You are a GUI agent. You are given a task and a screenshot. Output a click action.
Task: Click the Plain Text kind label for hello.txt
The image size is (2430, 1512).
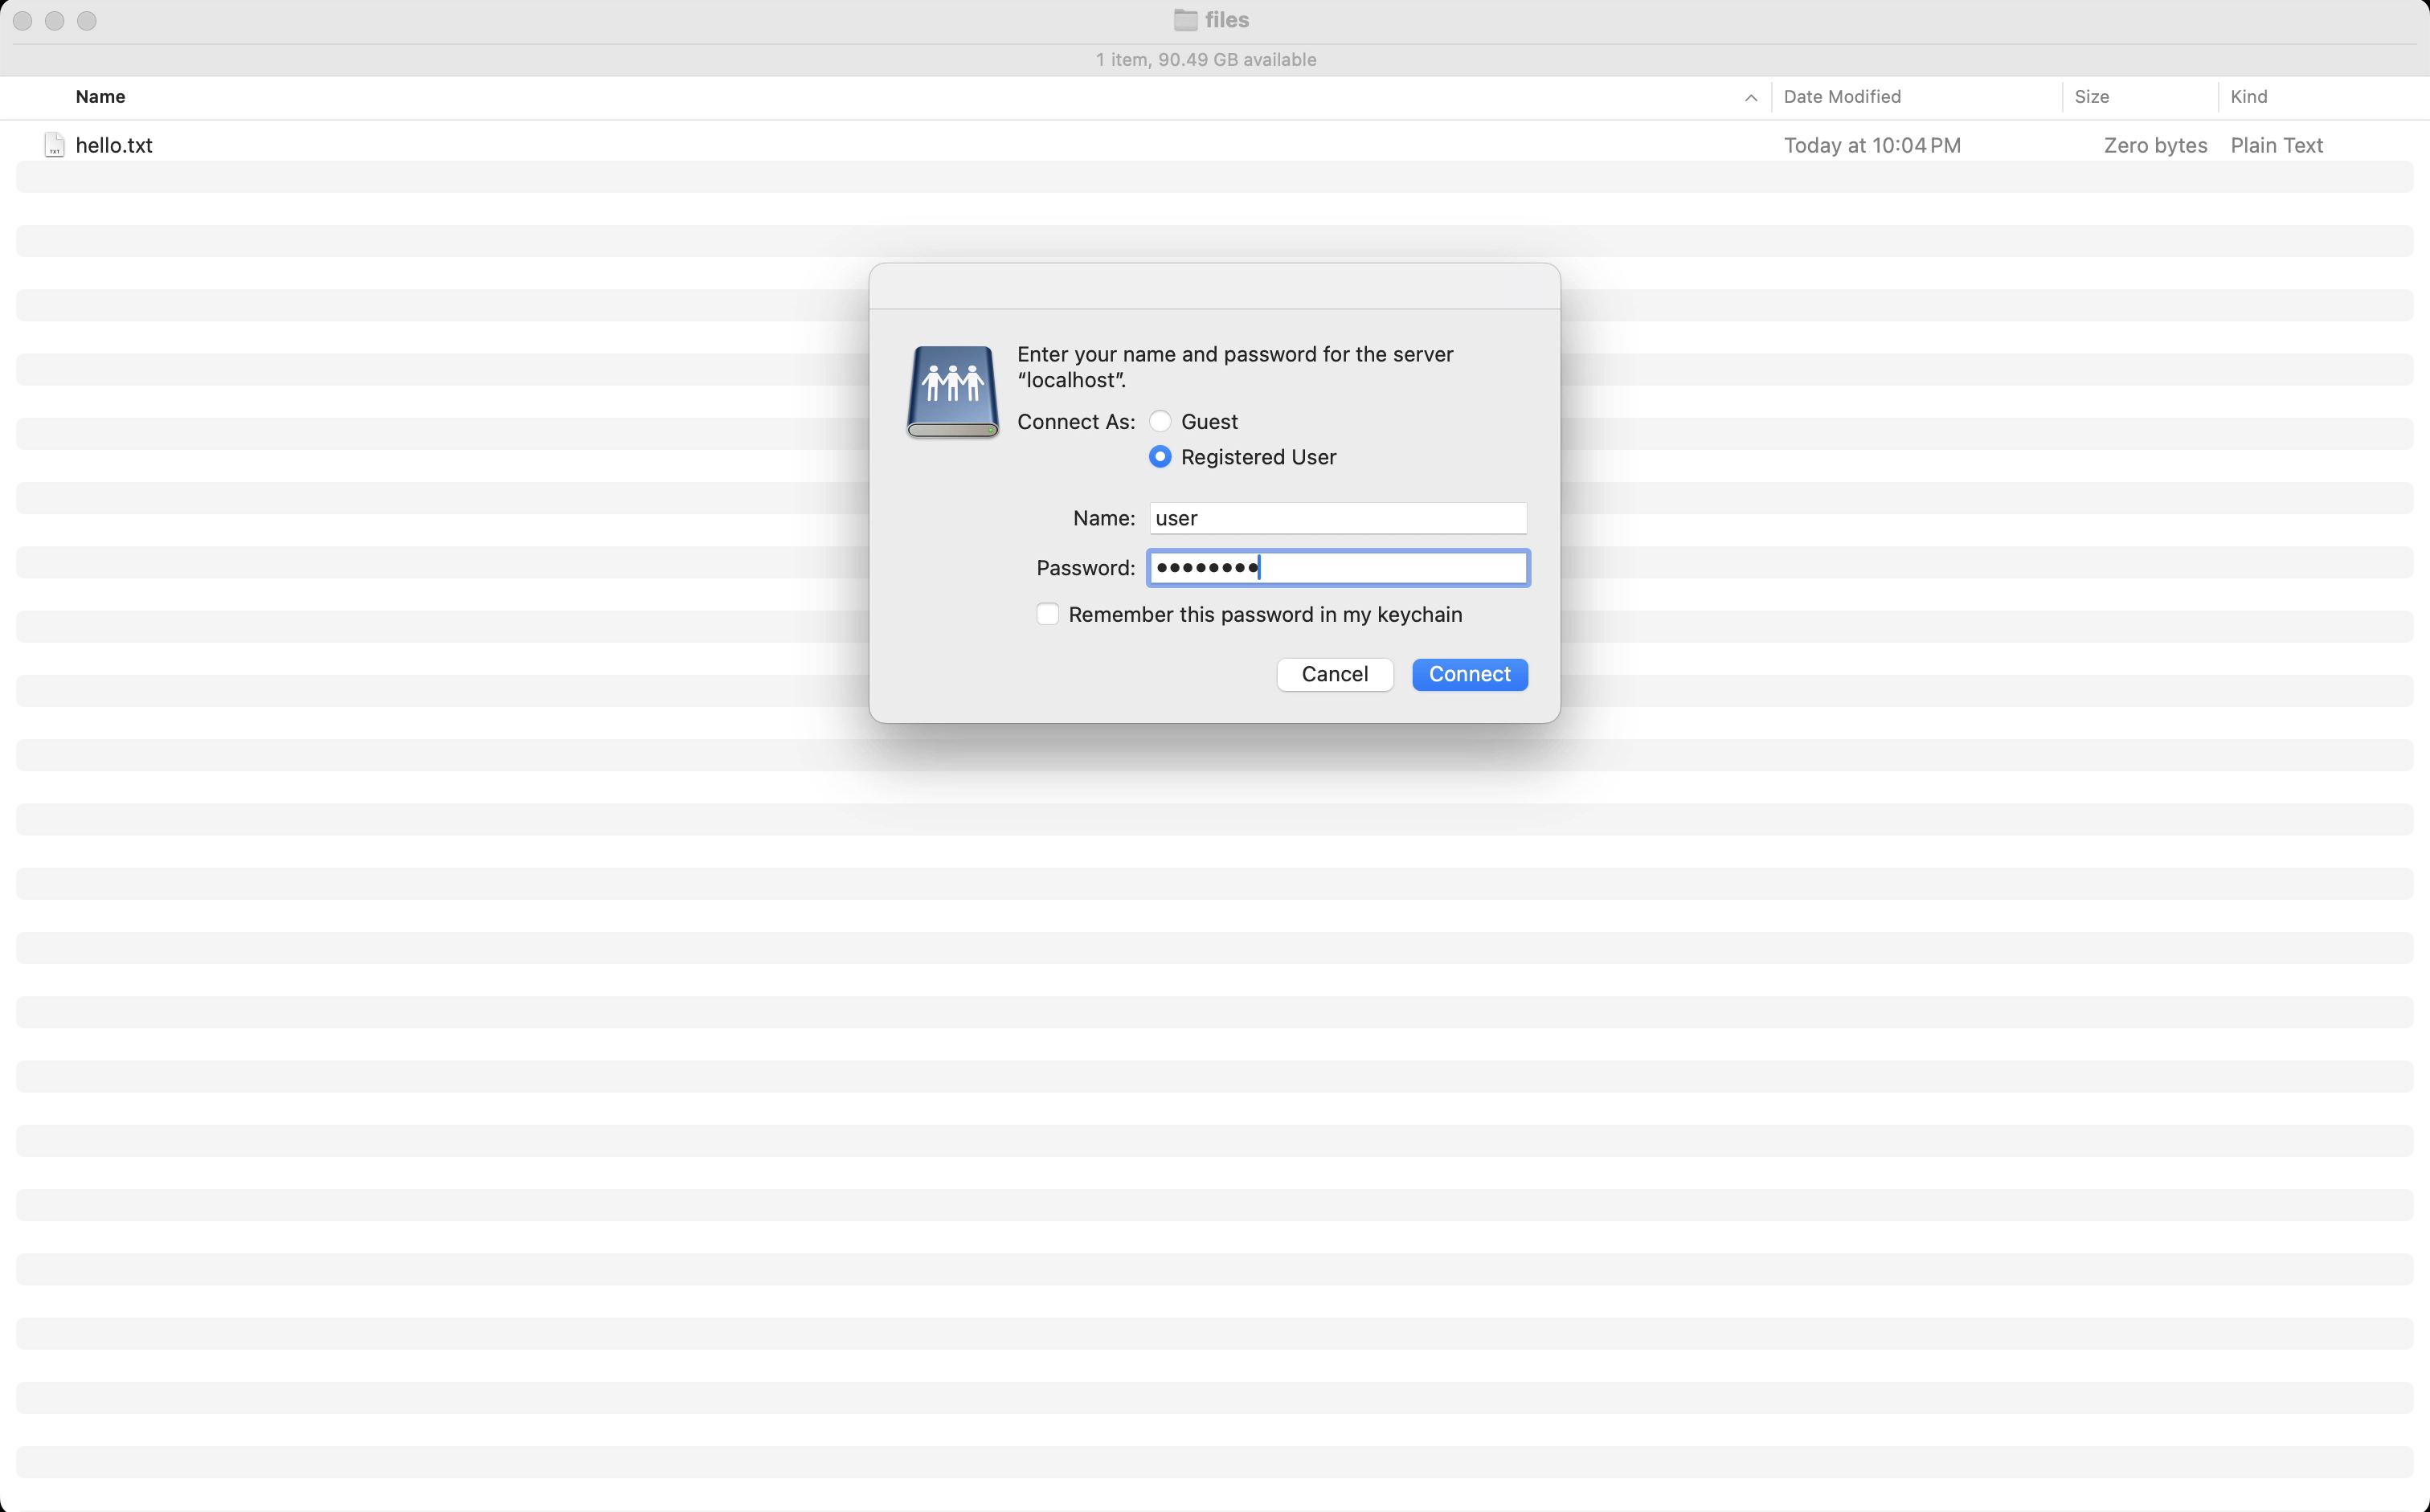click(2277, 145)
